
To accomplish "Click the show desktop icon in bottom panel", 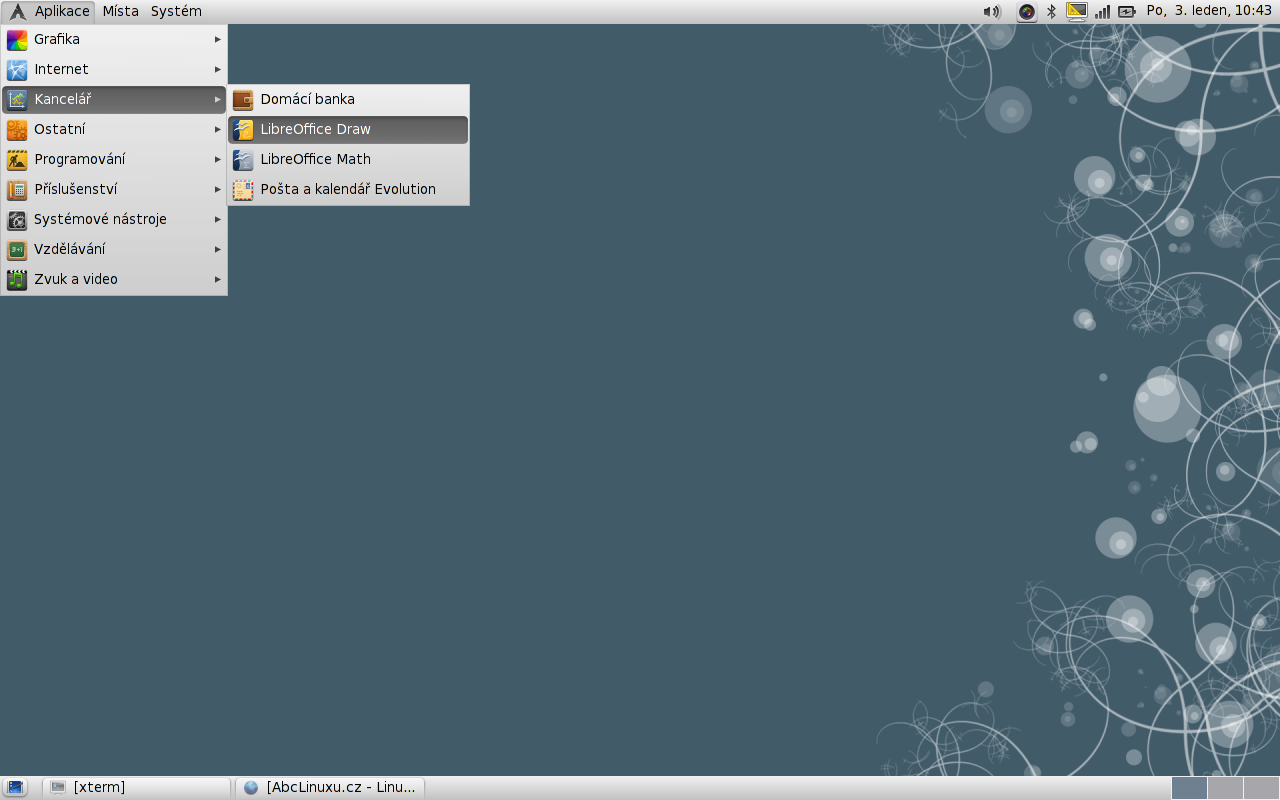I will (16, 788).
